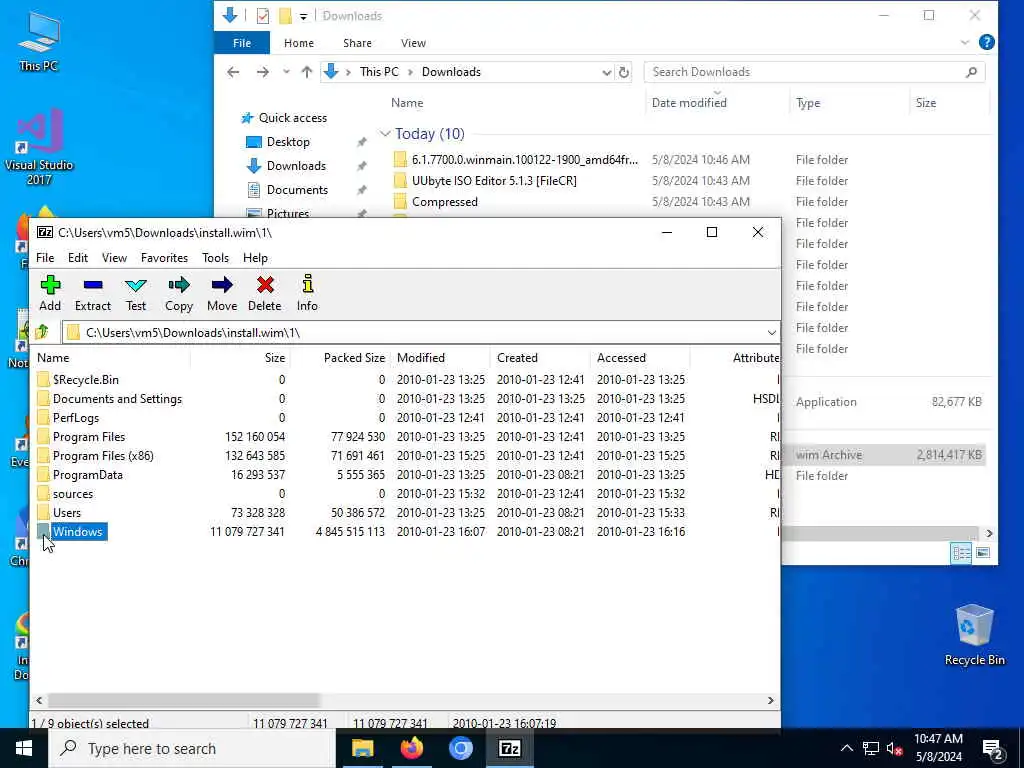Screen dimensions: 1024x768
Task: Click Visual Studio 2017 desktop shortcut
Action: coord(39,148)
